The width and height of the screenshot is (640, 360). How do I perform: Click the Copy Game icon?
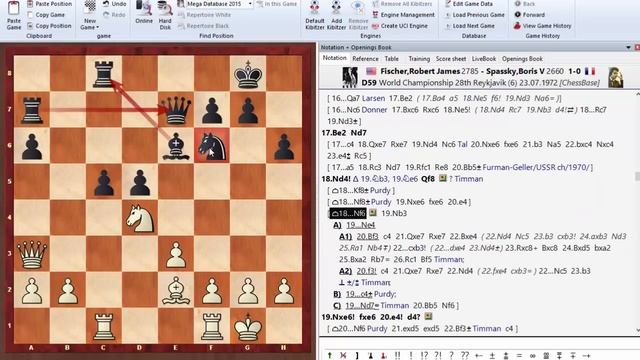tap(30, 15)
